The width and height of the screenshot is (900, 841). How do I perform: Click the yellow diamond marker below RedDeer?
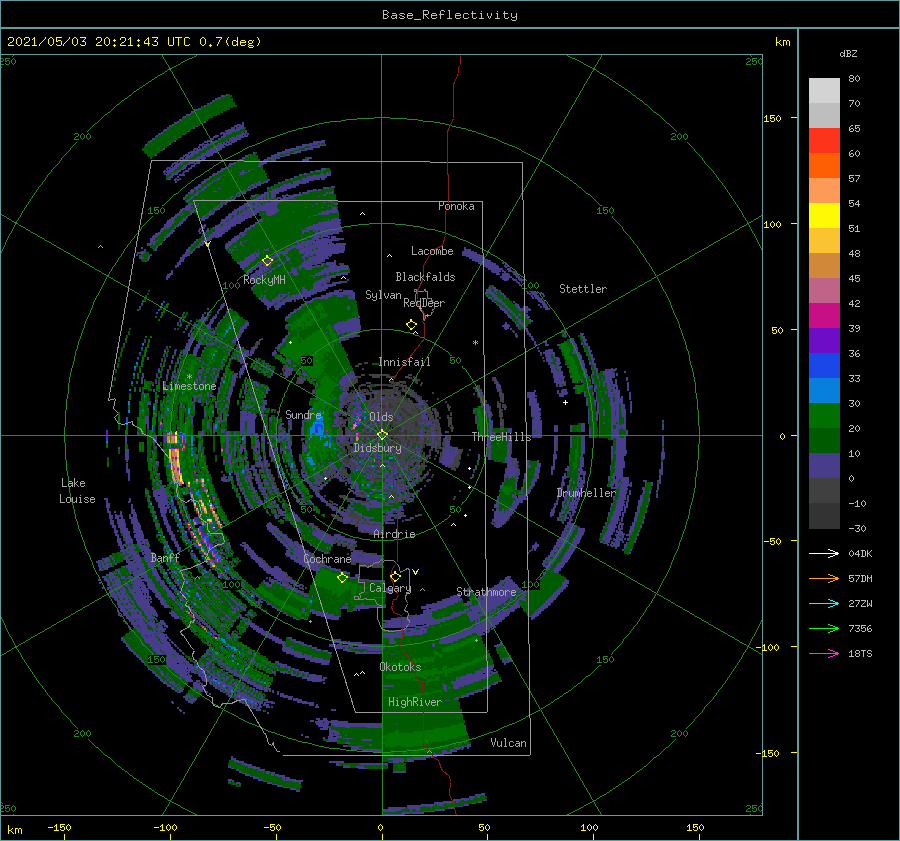(x=412, y=325)
